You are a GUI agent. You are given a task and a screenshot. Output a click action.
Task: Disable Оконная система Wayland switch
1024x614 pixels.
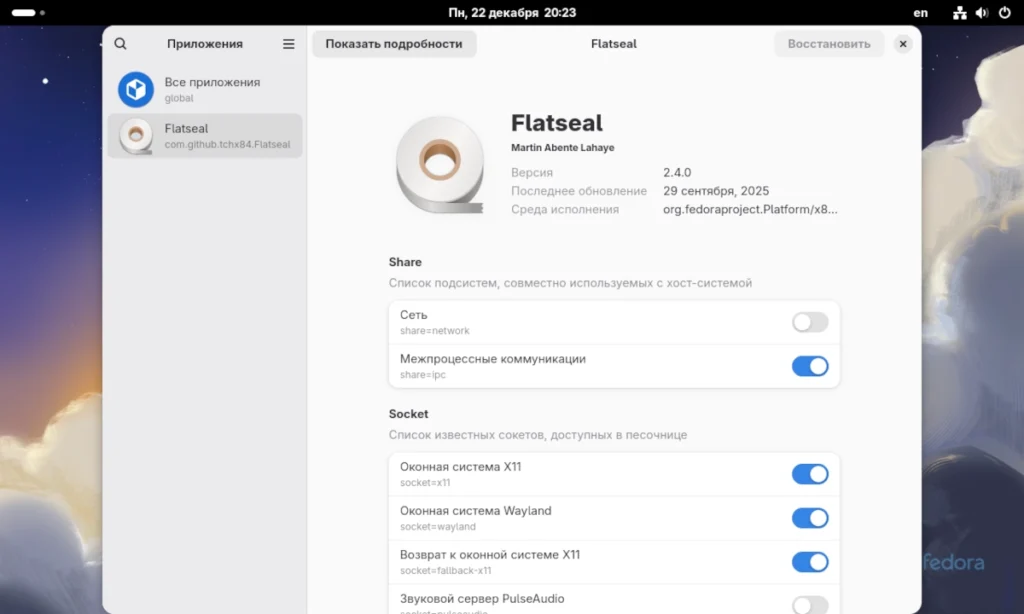[810, 518]
